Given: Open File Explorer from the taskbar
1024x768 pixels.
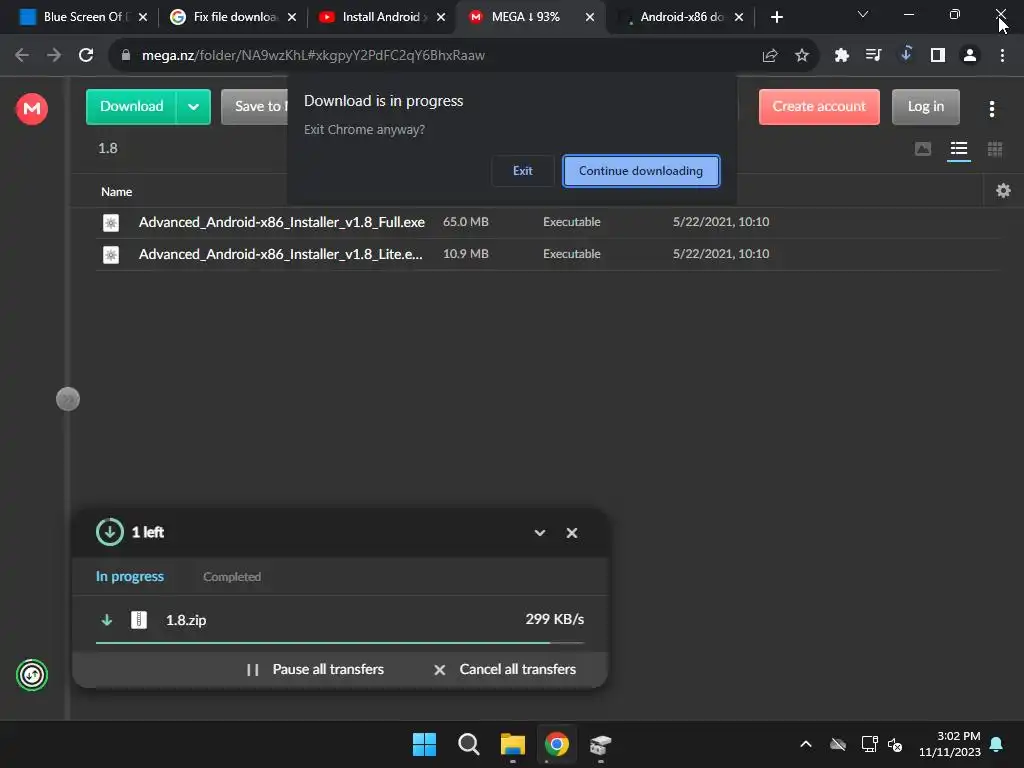Looking at the screenshot, I should click(x=513, y=744).
